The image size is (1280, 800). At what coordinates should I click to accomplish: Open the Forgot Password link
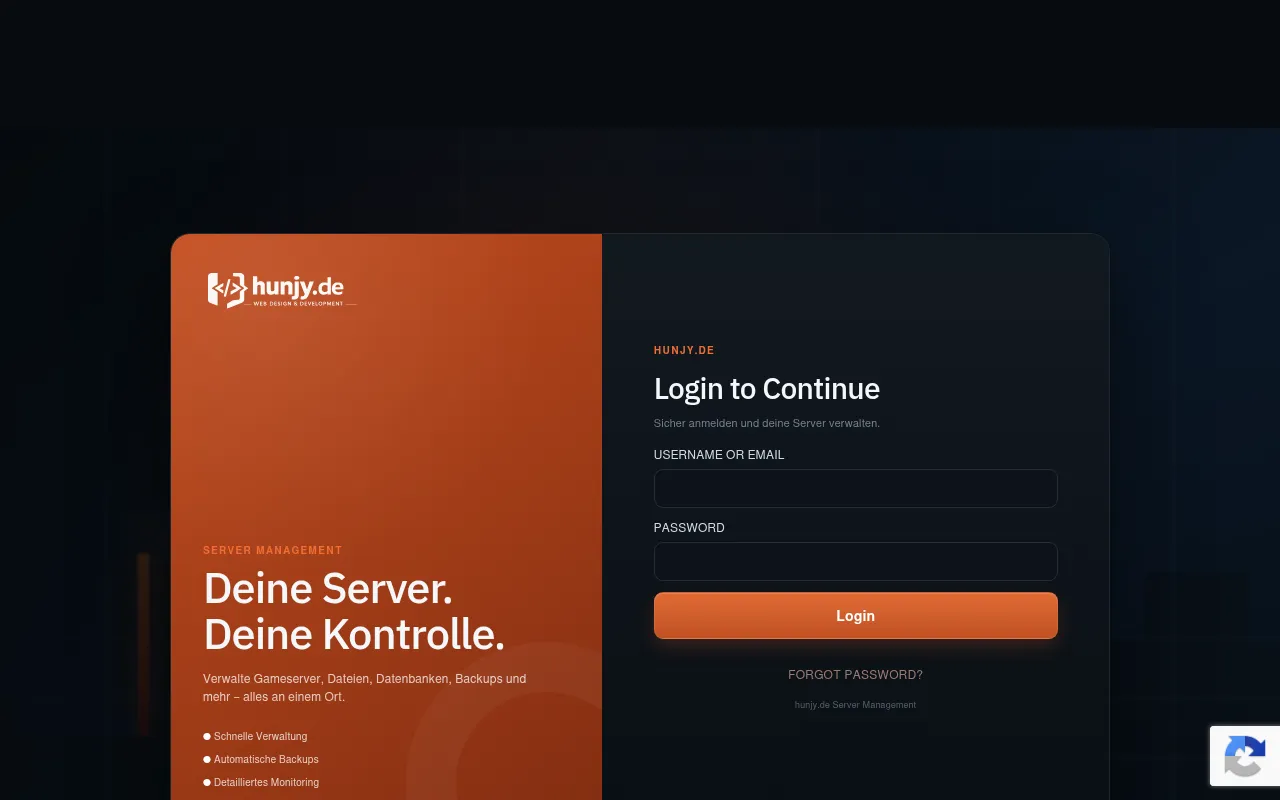[x=855, y=675]
